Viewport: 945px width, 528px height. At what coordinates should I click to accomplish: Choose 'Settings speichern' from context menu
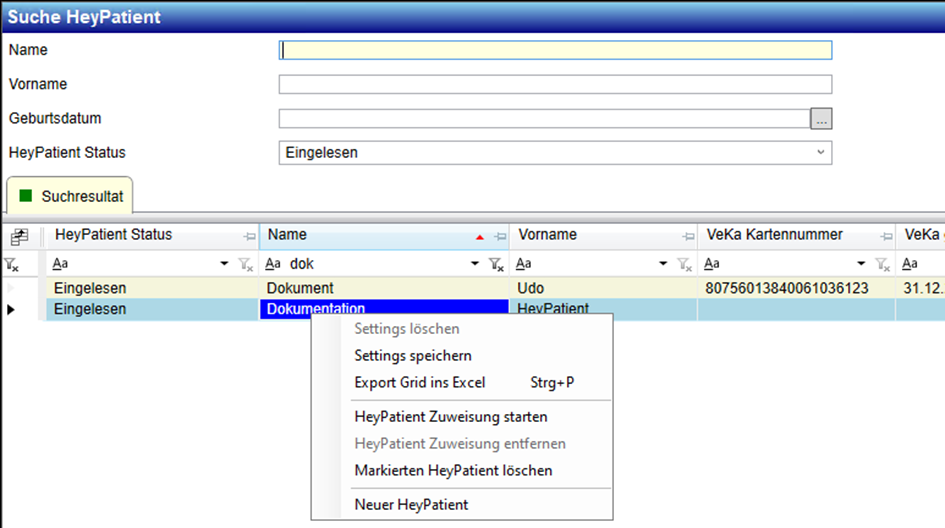[x=413, y=356]
